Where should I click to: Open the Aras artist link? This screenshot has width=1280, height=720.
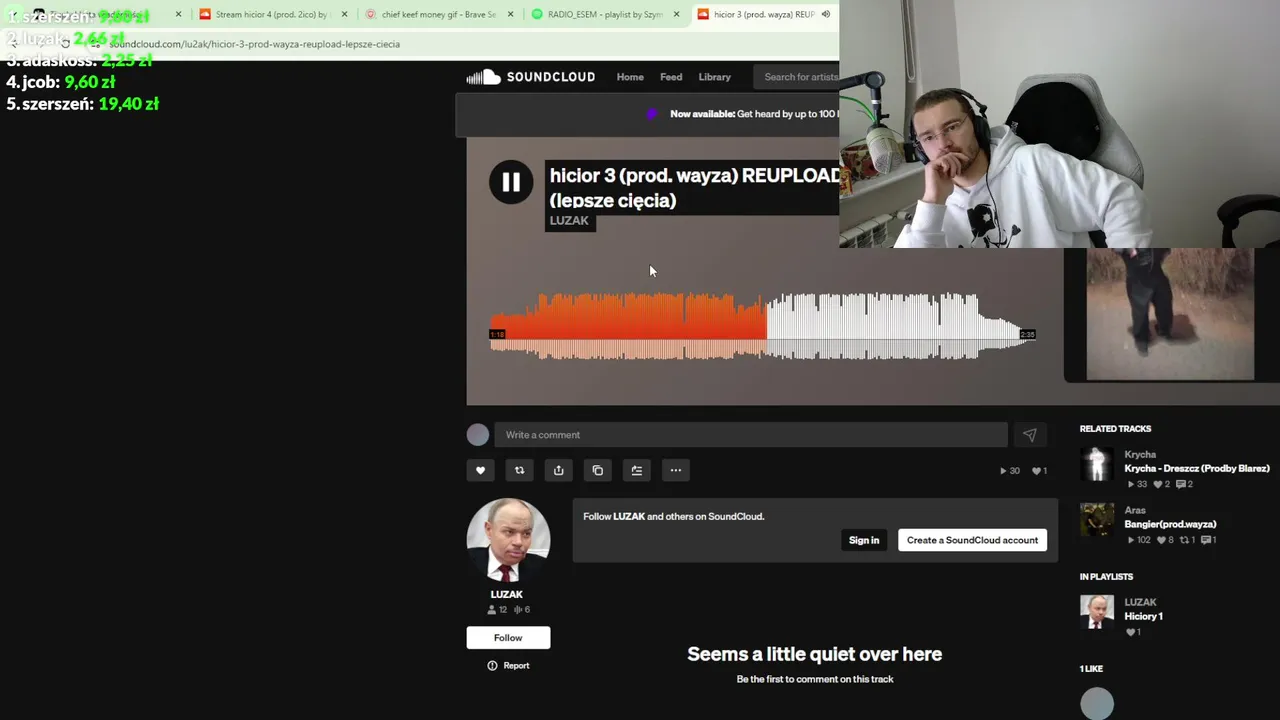point(1135,511)
